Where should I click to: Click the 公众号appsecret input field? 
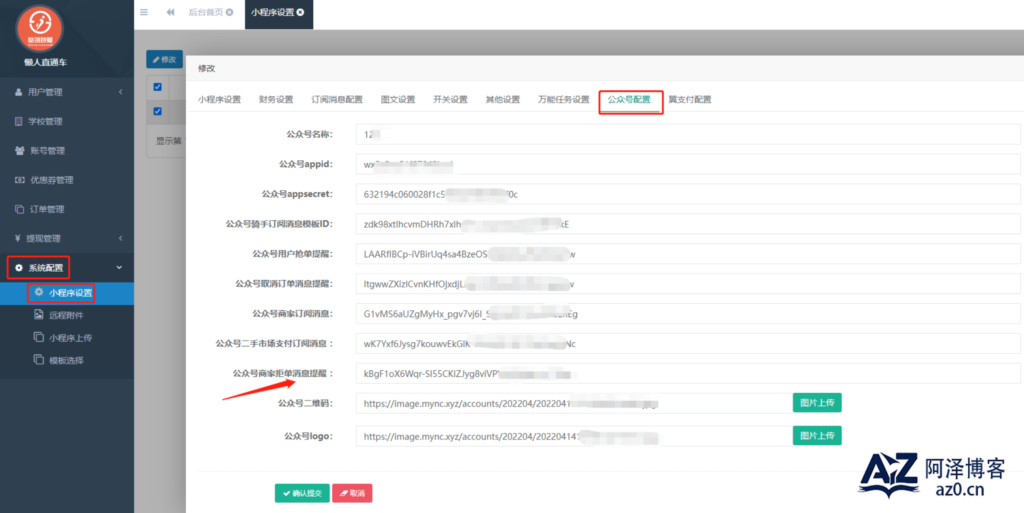(x=688, y=194)
